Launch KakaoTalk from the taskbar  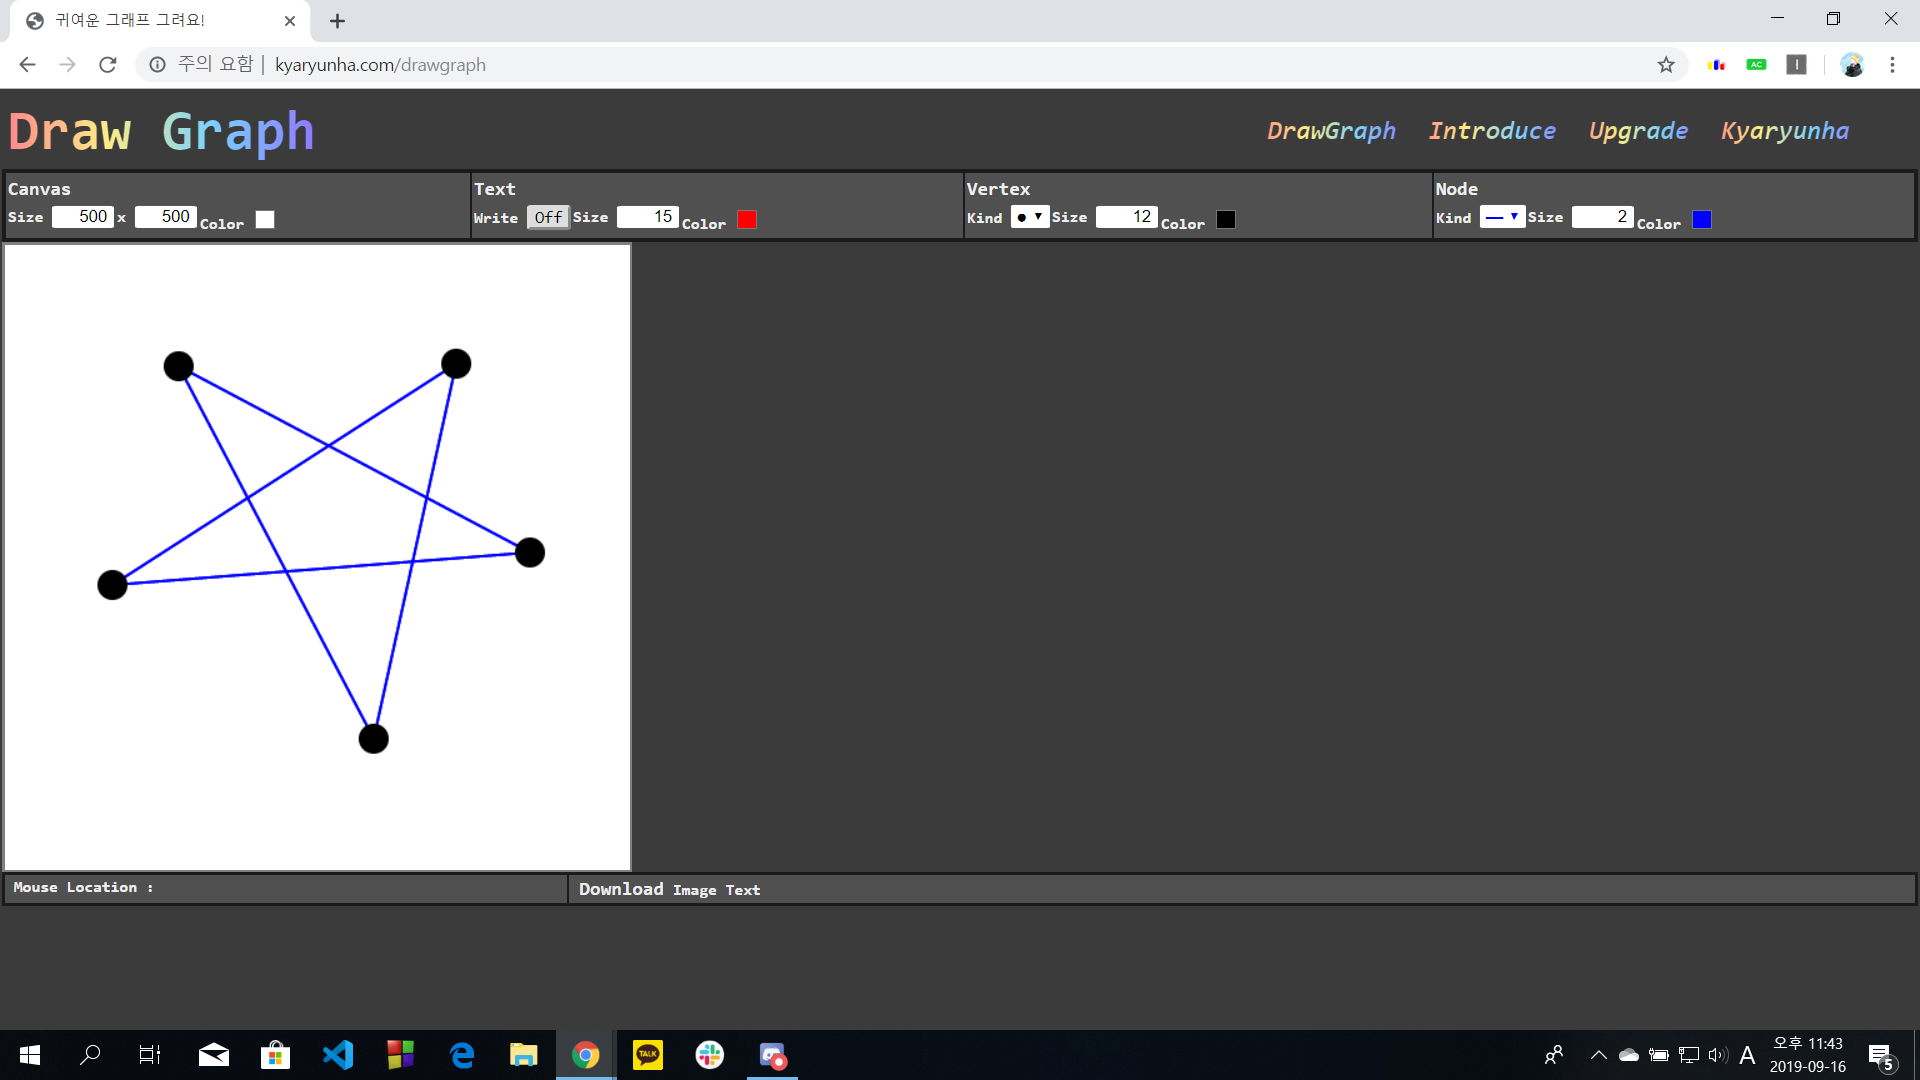[x=648, y=1055]
